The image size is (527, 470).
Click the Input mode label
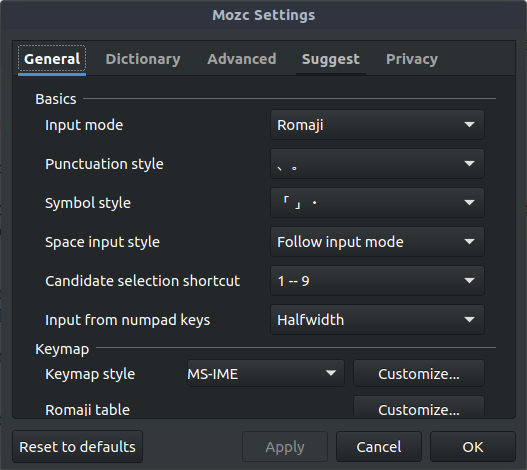pos(84,125)
